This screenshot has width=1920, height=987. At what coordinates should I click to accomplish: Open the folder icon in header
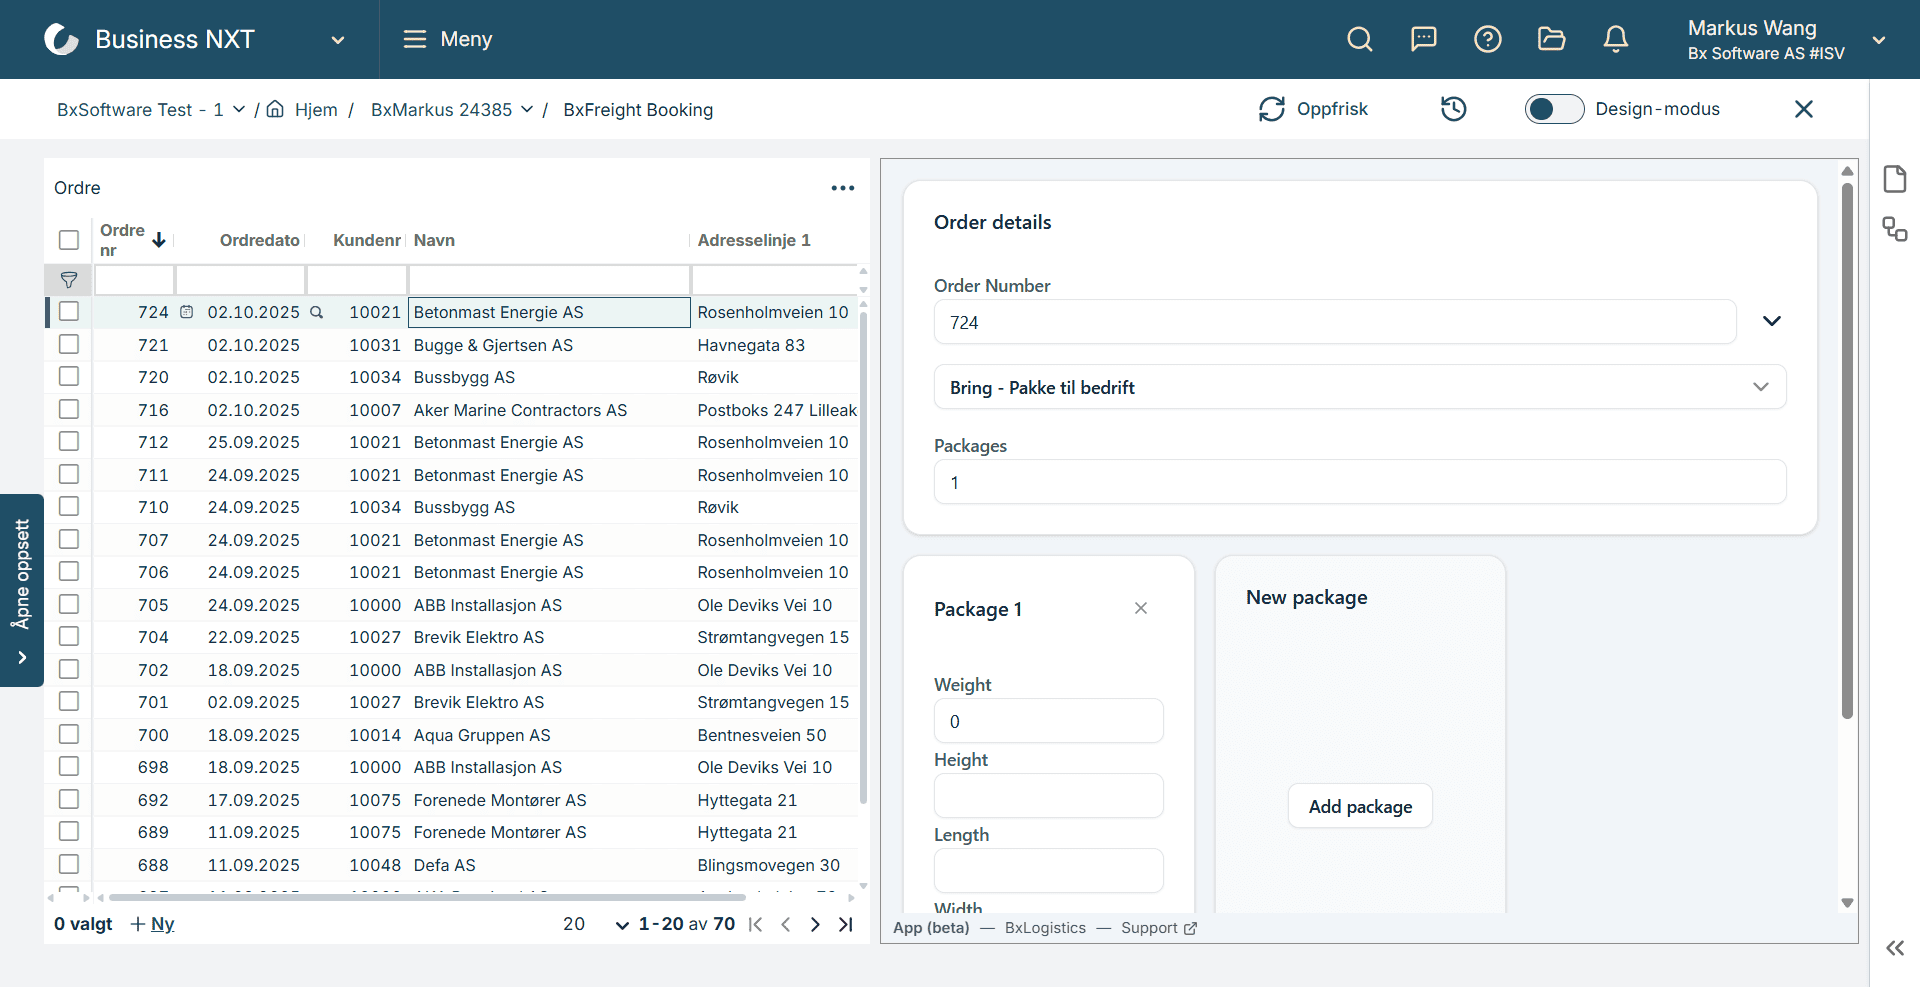1551,39
